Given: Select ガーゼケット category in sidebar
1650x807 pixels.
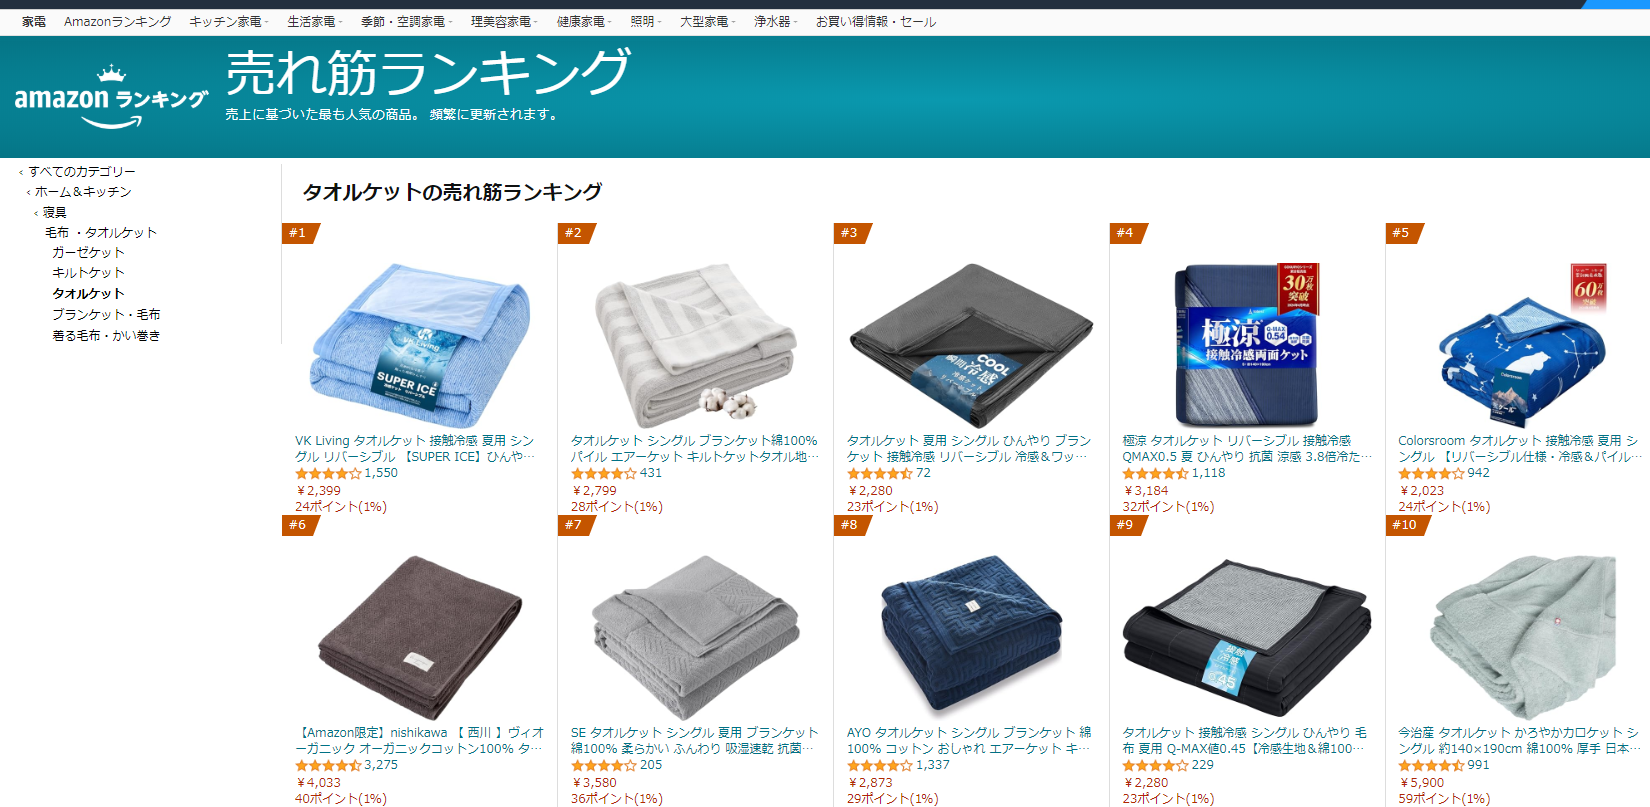Looking at the screenshot, I should pos(88,253).
